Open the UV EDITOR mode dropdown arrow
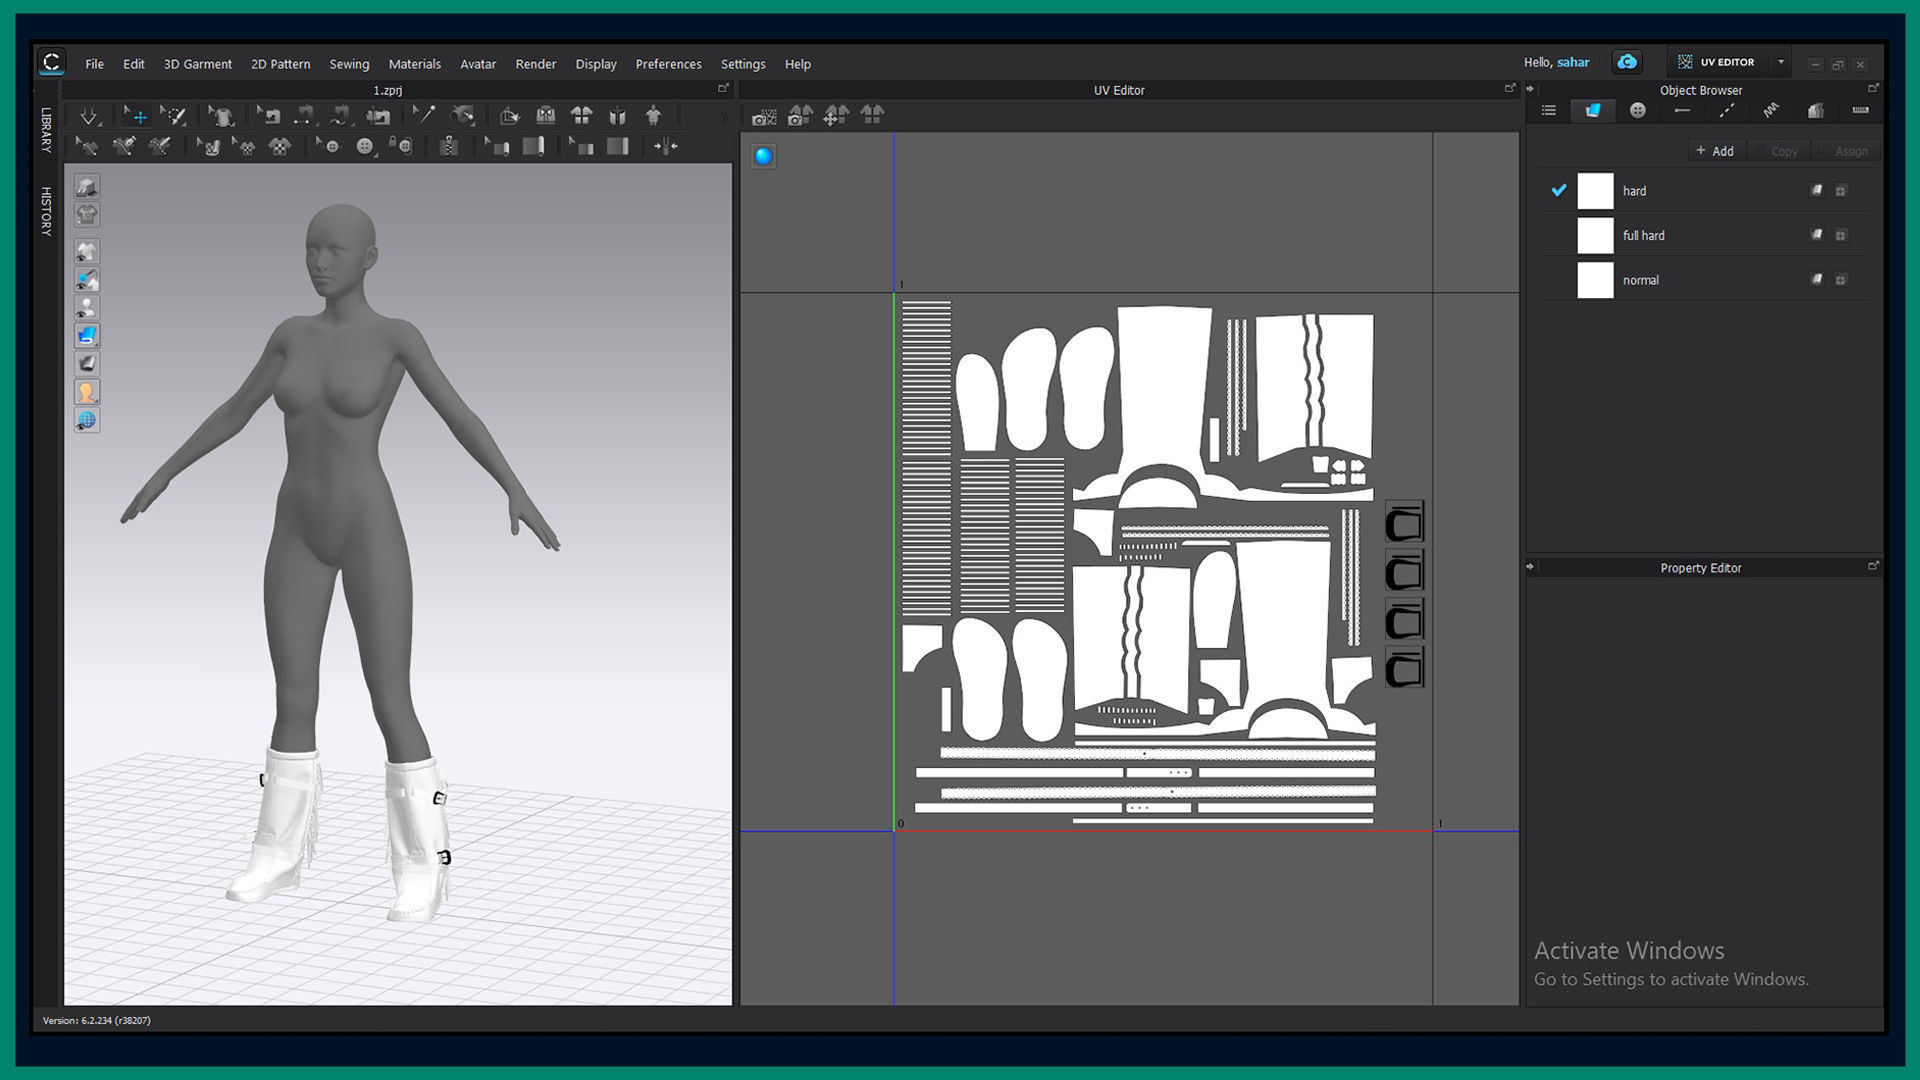1920x1080 pixels. click(x=1781, y=62)
